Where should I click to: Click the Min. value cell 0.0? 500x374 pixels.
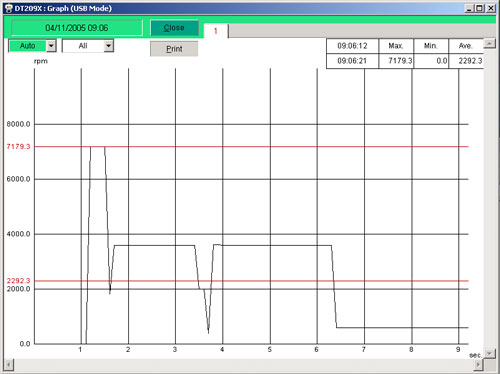click(431, 61)
